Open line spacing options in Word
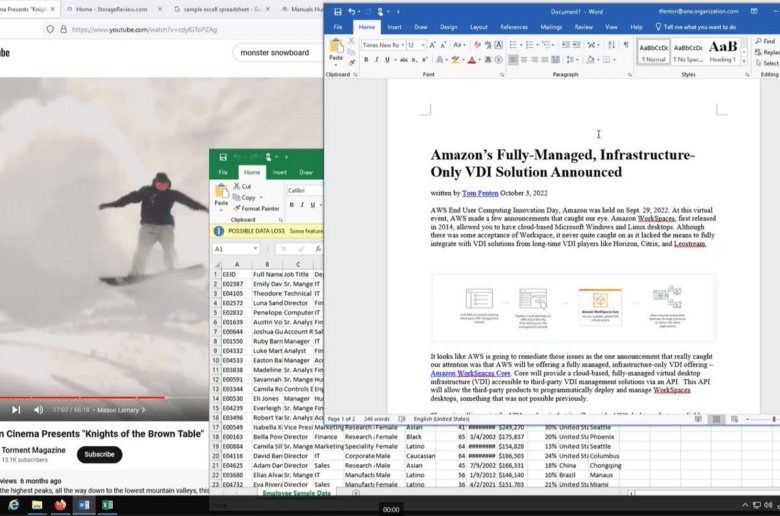 pyautogui.click(x=572, y=60)
